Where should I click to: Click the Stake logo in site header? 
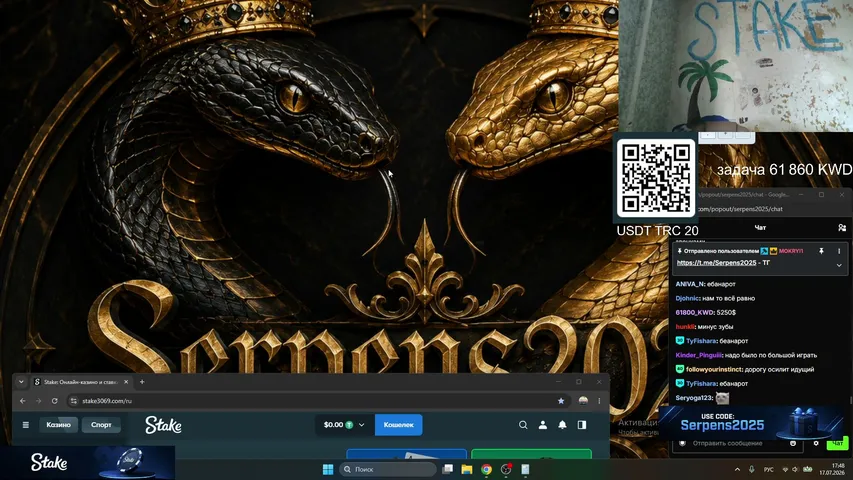point(163,425)
